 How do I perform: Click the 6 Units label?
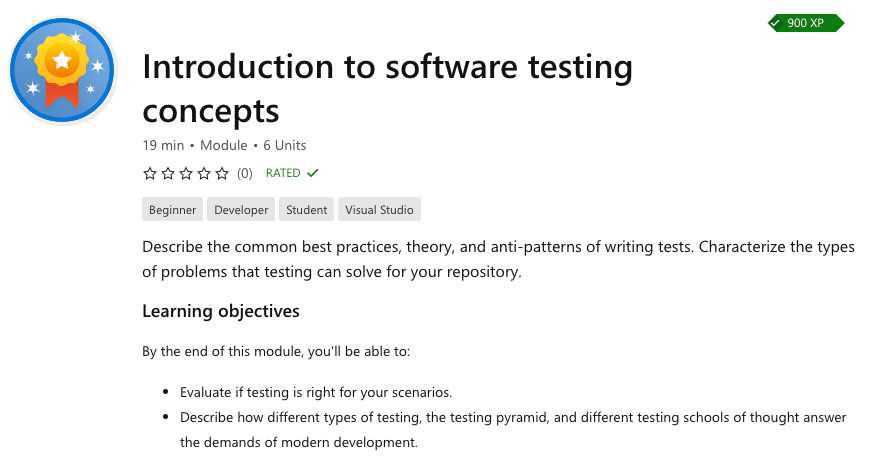coord(290,145)
